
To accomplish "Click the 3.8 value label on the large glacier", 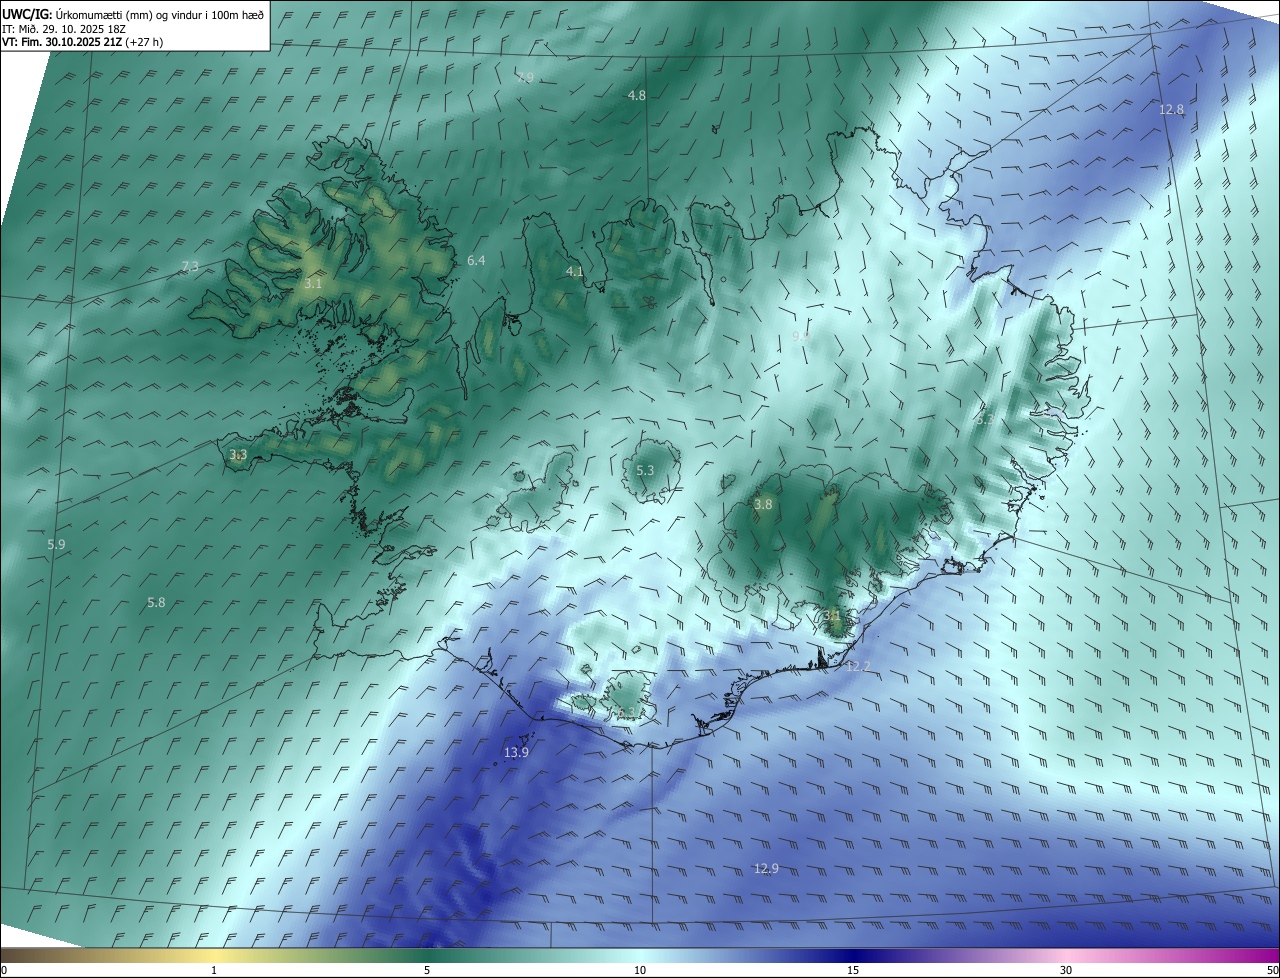I will click(x=763, y=505).
